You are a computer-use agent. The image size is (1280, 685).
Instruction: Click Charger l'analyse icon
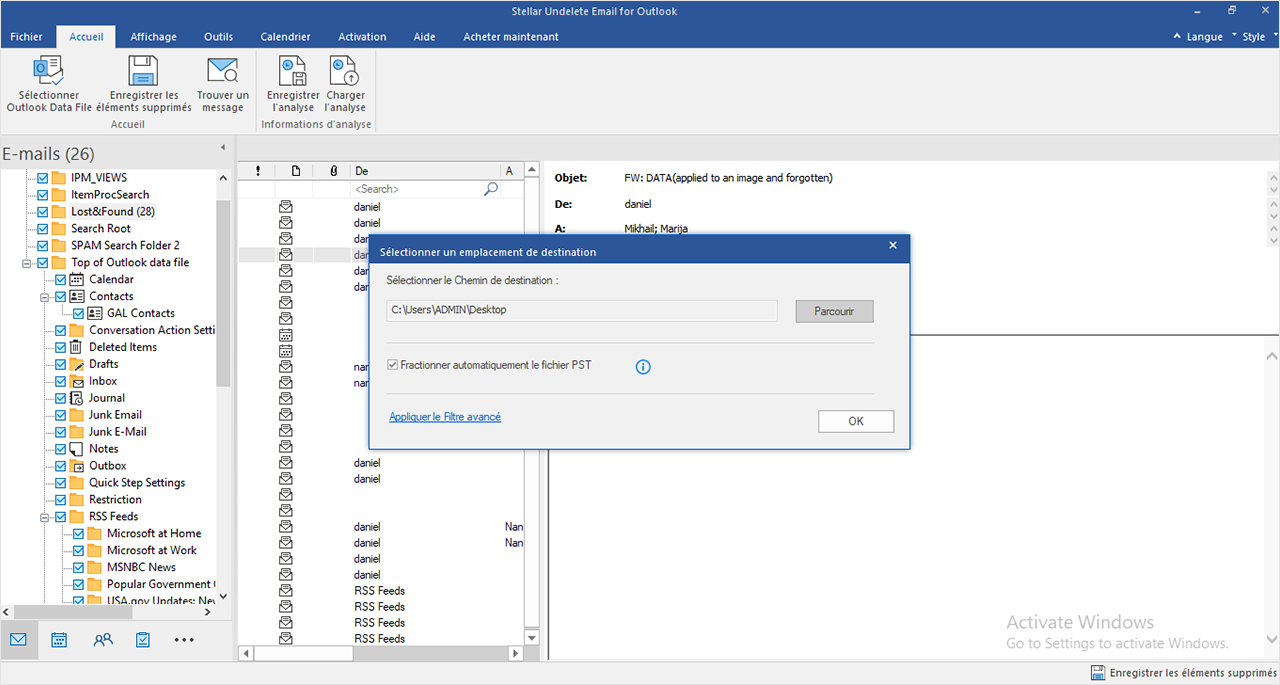pyautogui.click(x=344, y=70)
